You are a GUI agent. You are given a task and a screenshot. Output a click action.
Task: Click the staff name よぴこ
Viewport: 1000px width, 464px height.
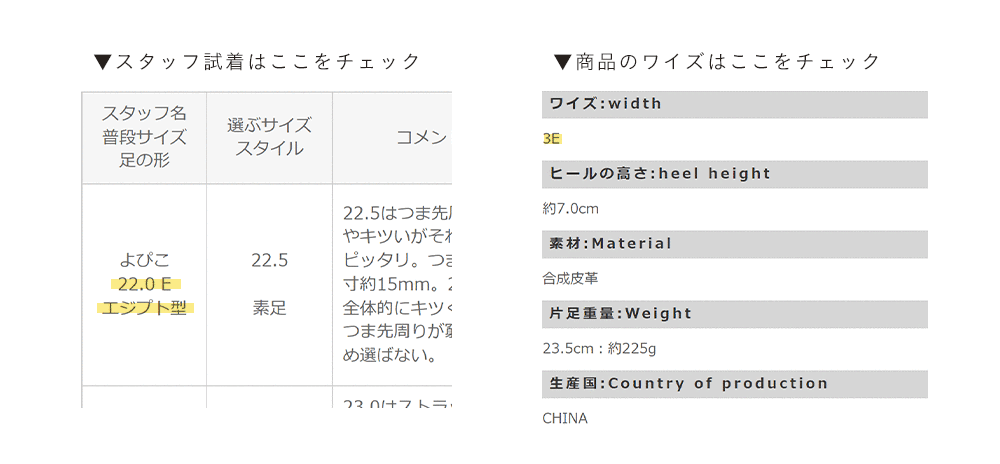(x=145, y=260)
